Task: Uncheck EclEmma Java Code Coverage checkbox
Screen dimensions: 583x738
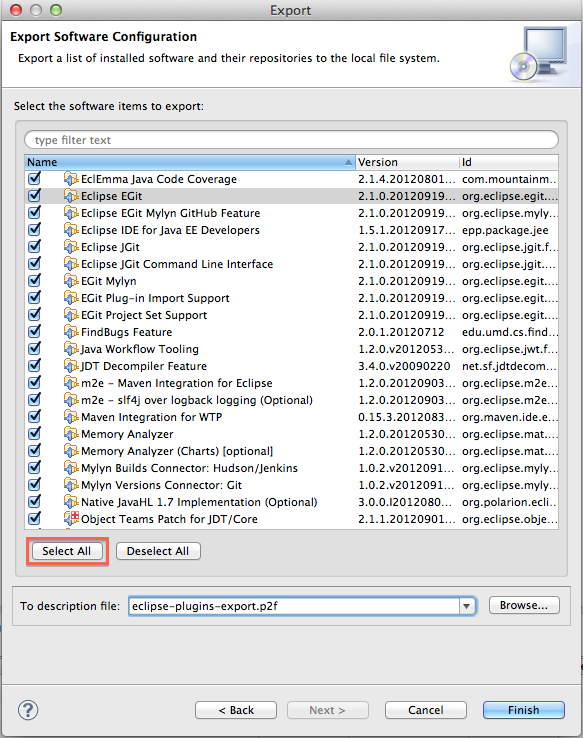Action: [x=34, y=178]
